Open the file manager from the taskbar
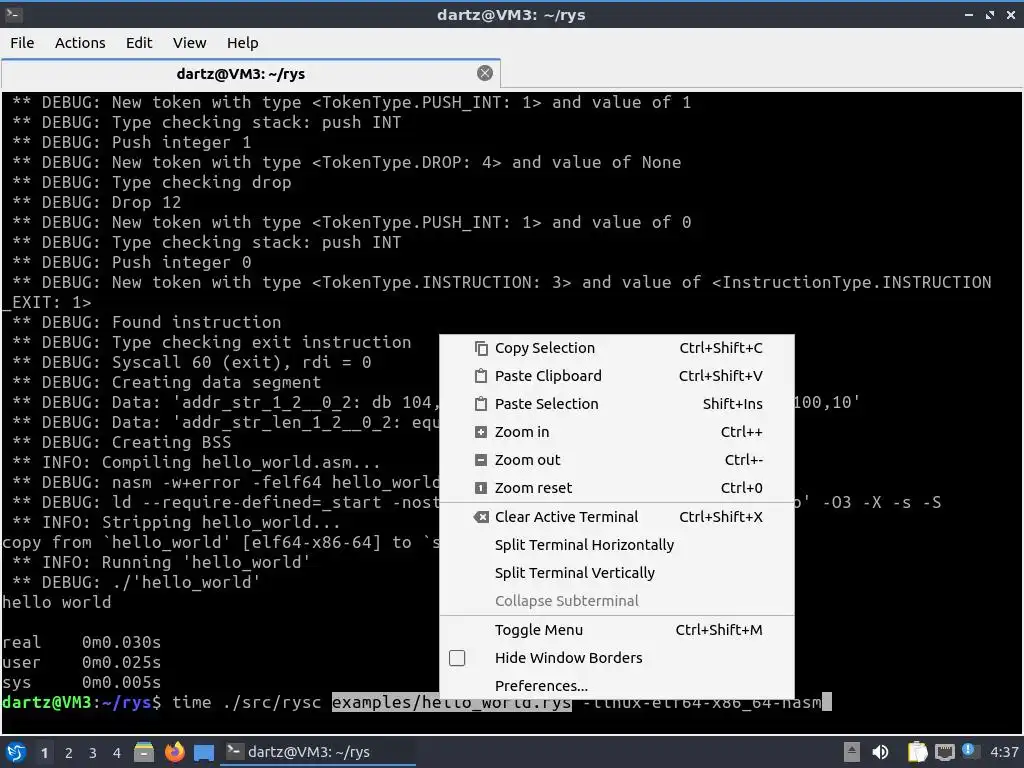Image resolution: width=1024 pixels, height=768 pixels. click(x=144, y=752)
